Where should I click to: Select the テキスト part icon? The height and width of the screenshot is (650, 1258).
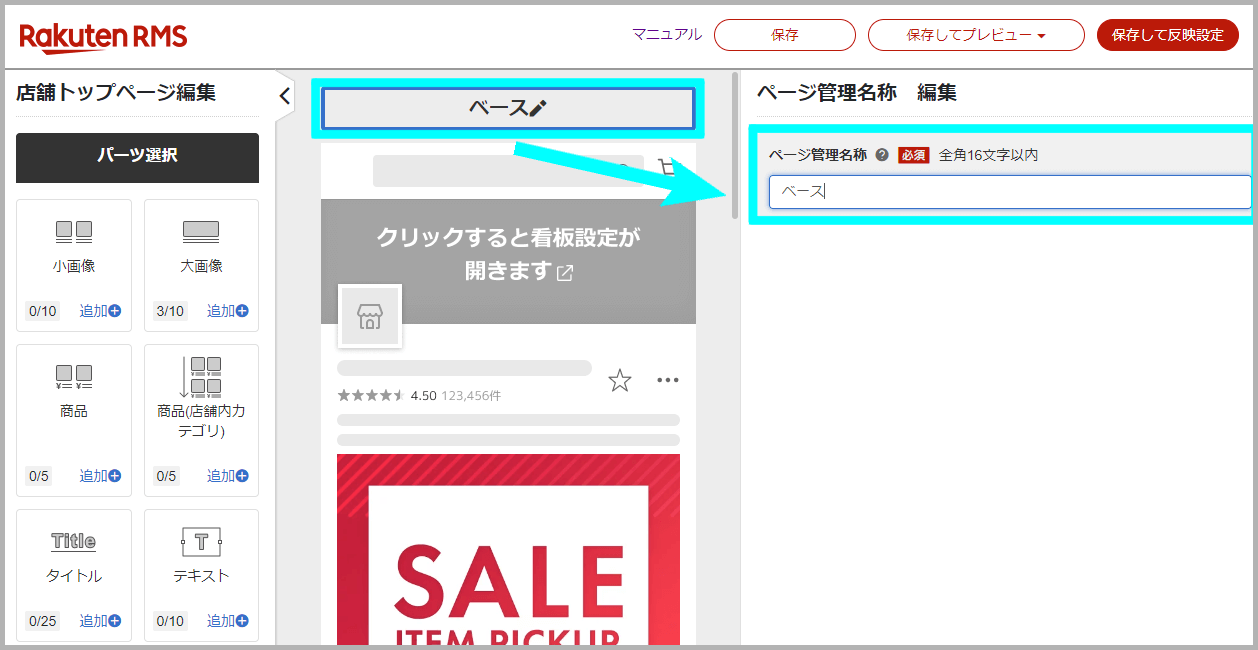pyautogui.click(x=201, y=543)
